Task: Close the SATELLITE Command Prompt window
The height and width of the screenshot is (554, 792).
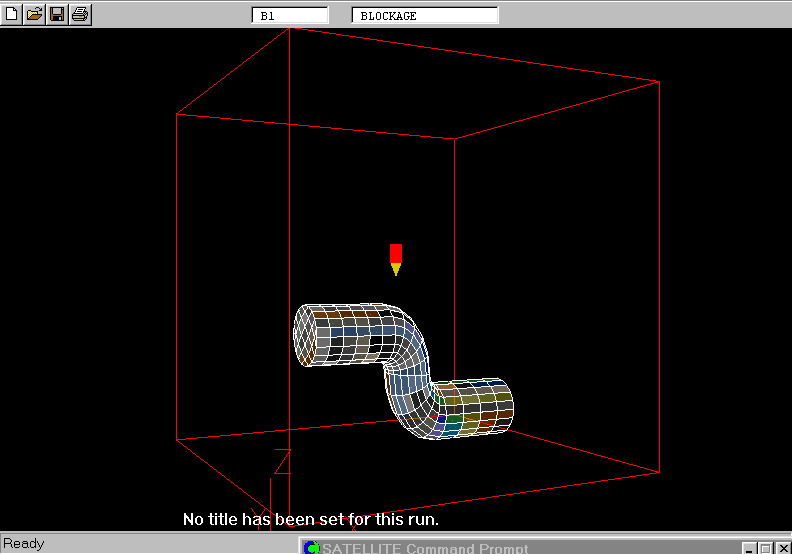Action: [781, 548]
